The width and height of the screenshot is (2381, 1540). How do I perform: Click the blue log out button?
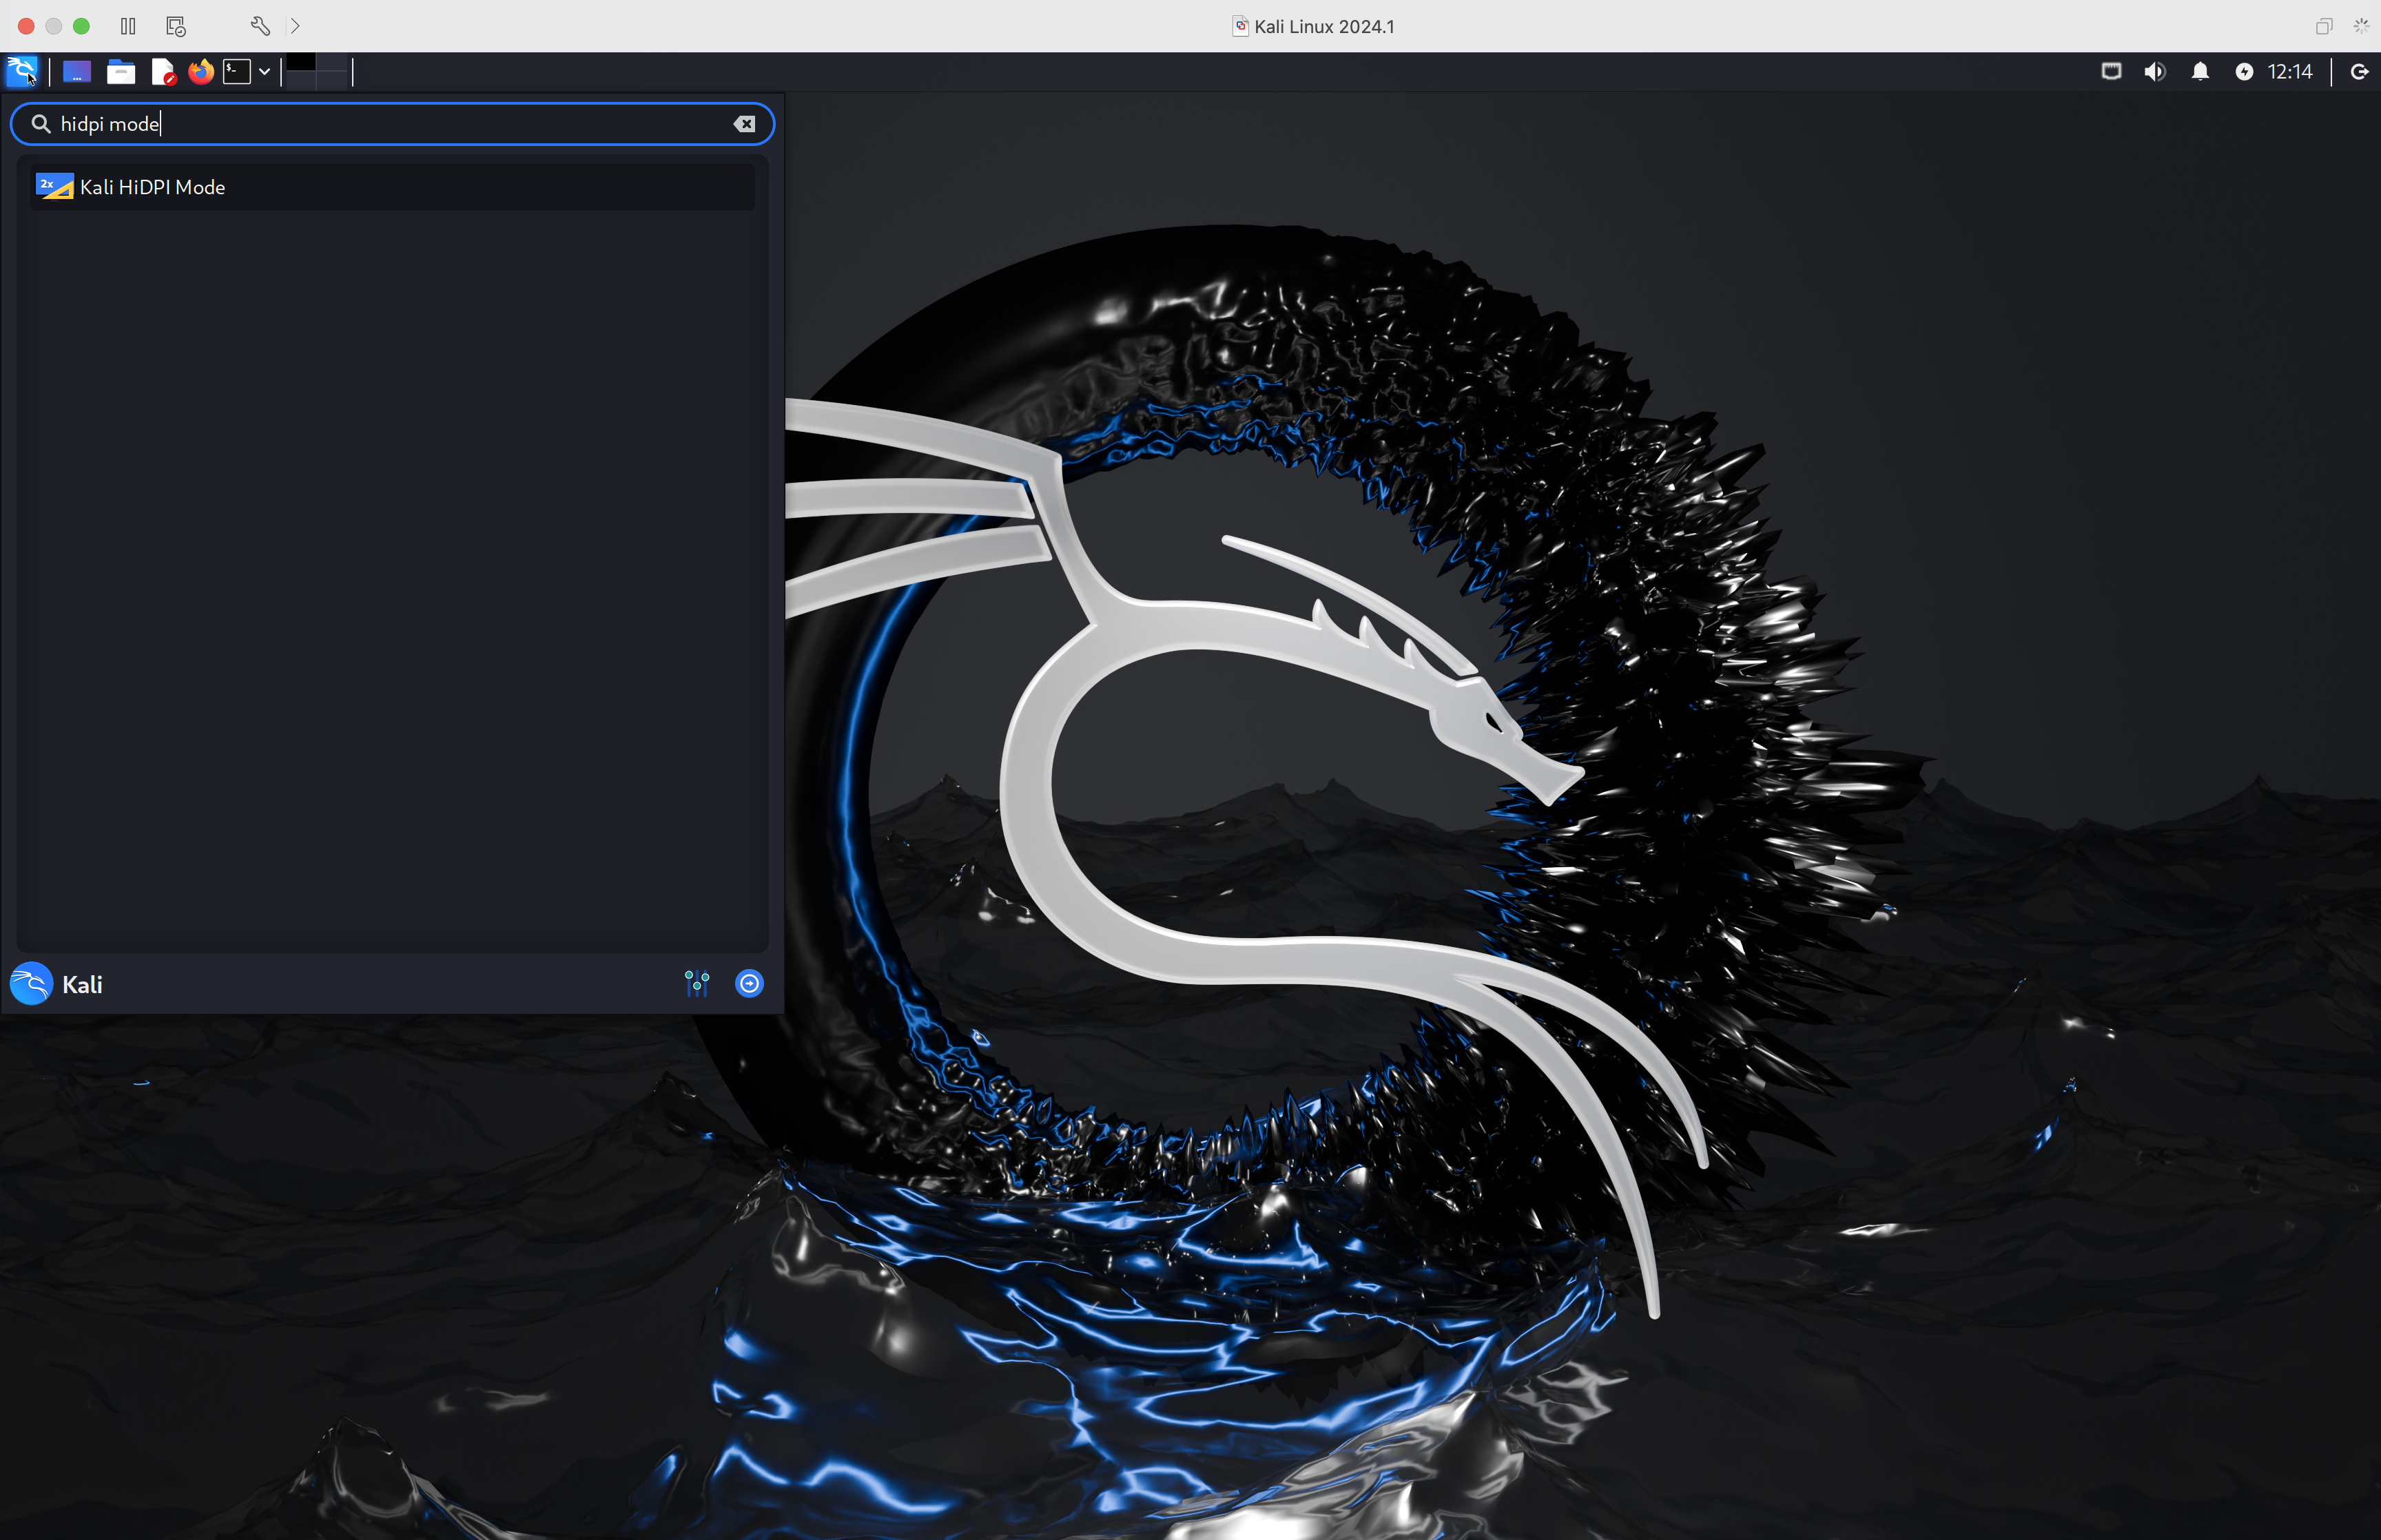[749, 984]
